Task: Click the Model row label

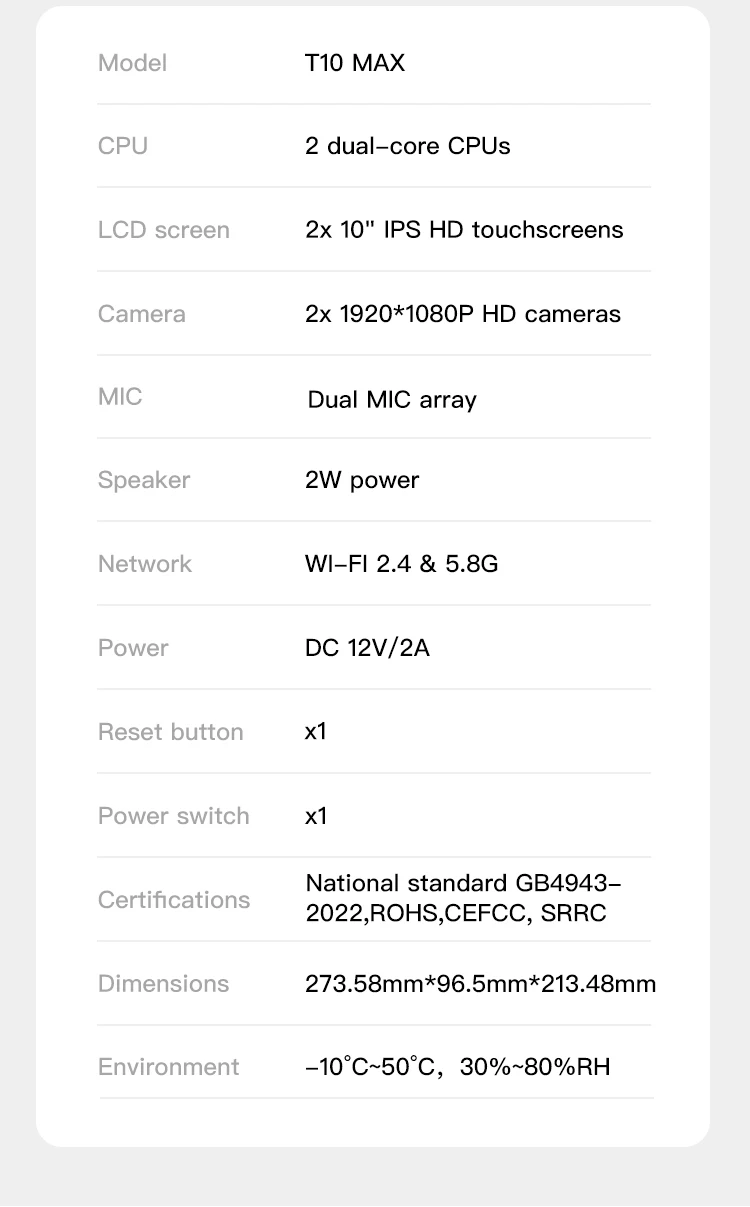Action: pos(132,63)
